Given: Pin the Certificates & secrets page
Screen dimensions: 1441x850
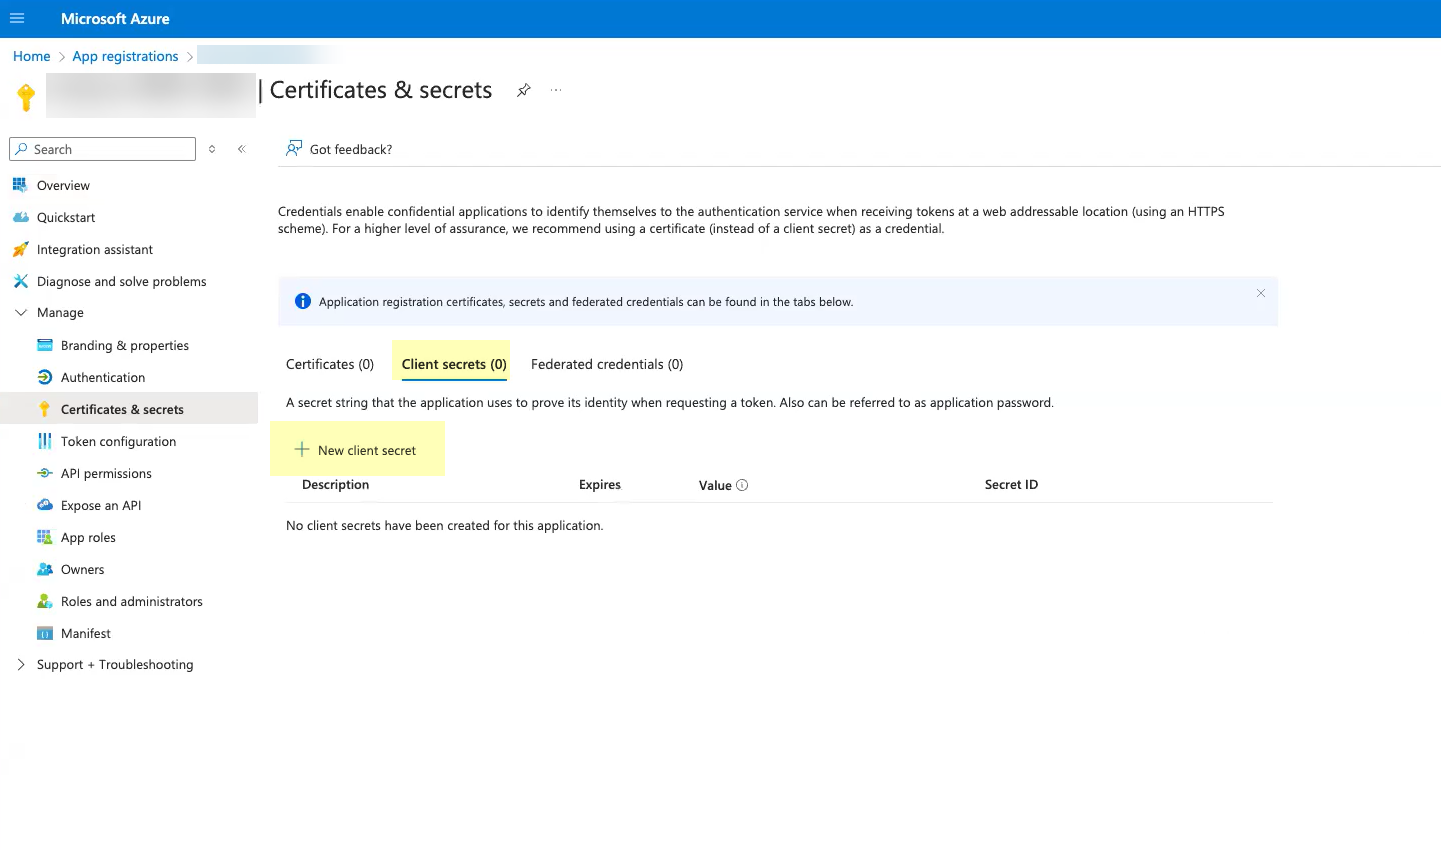Looking at the screenshot, I should pos(523,90).
